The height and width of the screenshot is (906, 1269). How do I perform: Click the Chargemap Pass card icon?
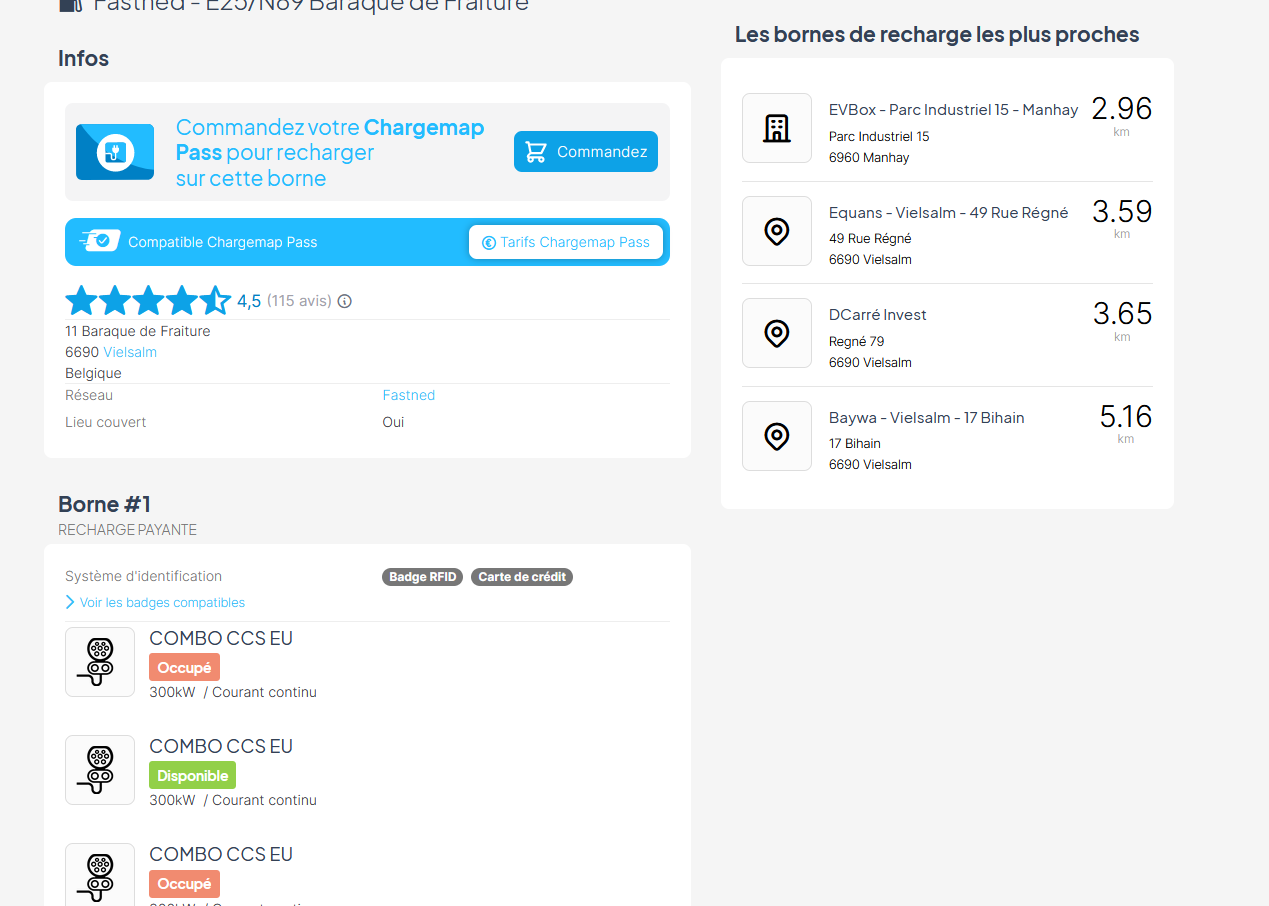115,152
